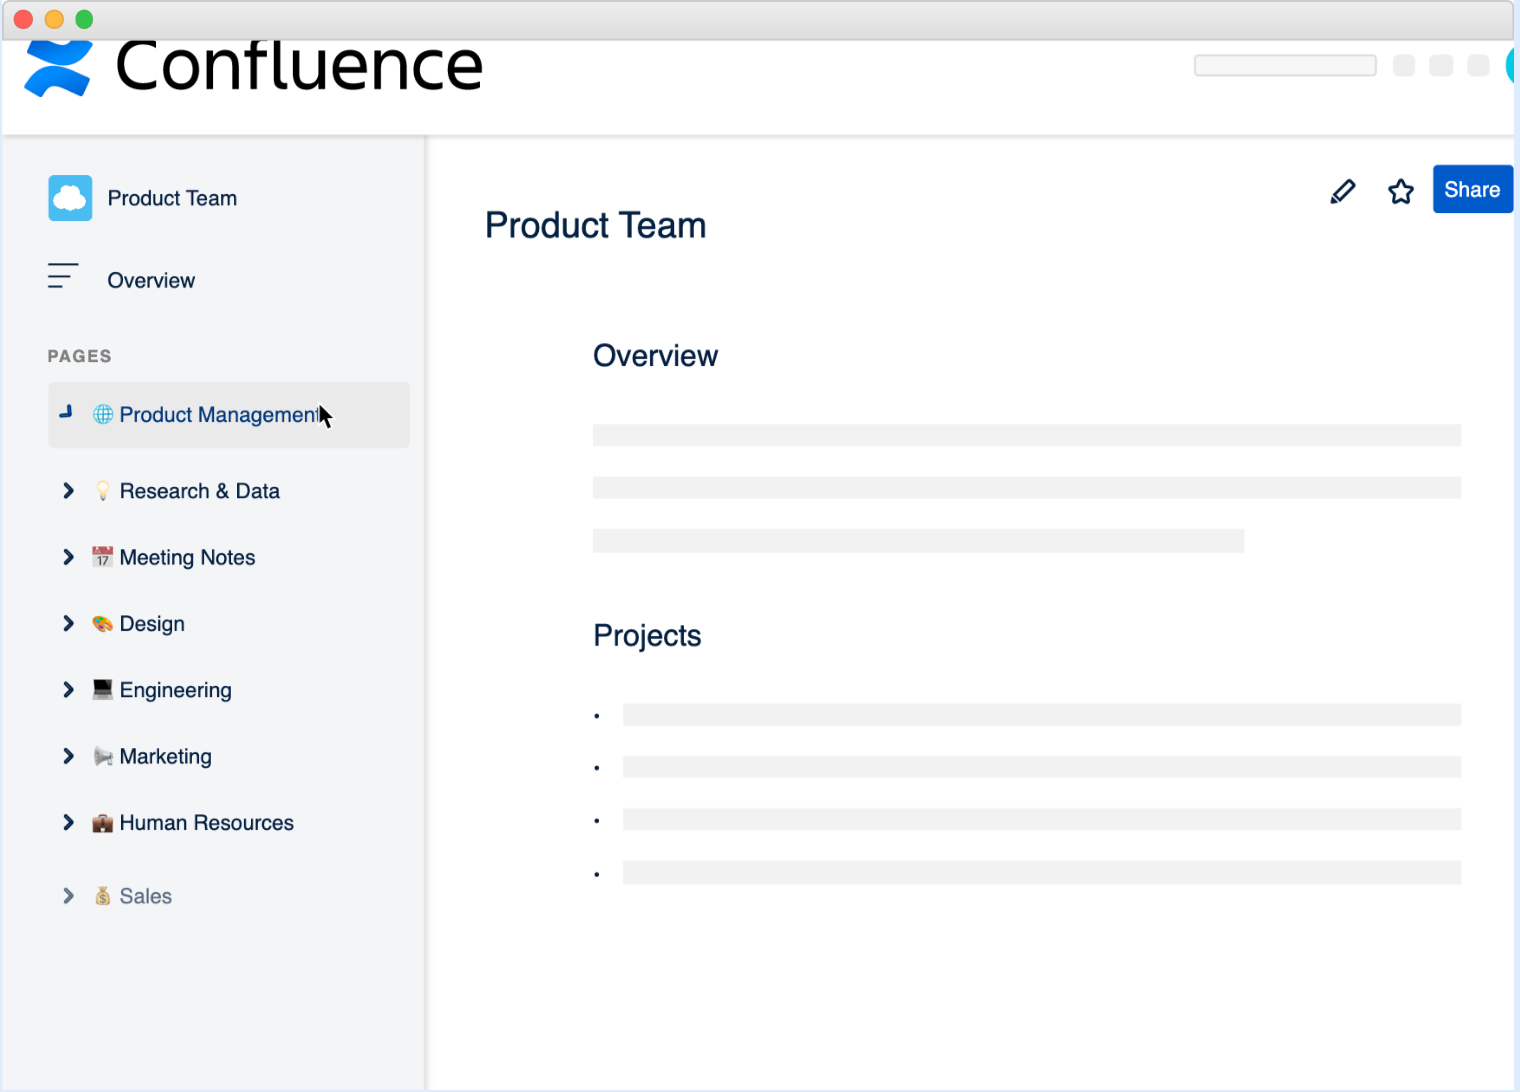Click the calendar icon beside Meeting Notes

click(x=102, y=557)
